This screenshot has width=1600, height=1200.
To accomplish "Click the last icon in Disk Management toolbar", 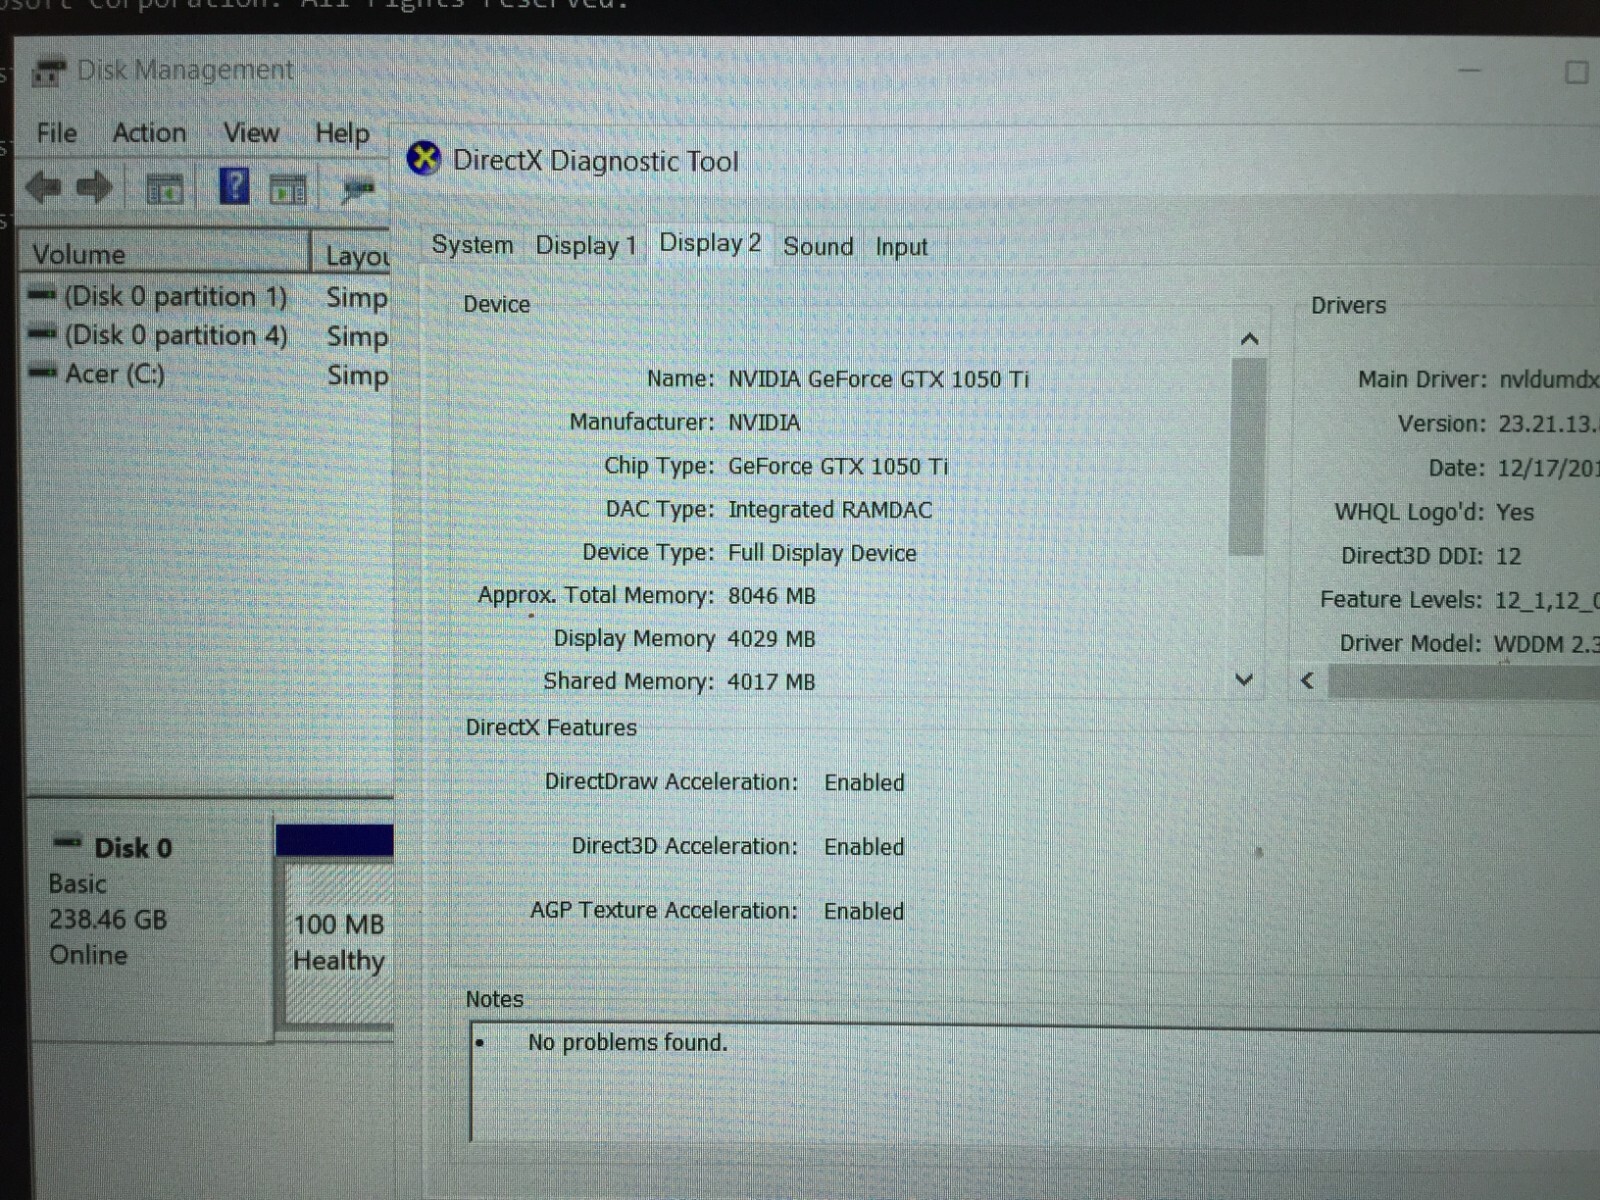I will [357, 188].
